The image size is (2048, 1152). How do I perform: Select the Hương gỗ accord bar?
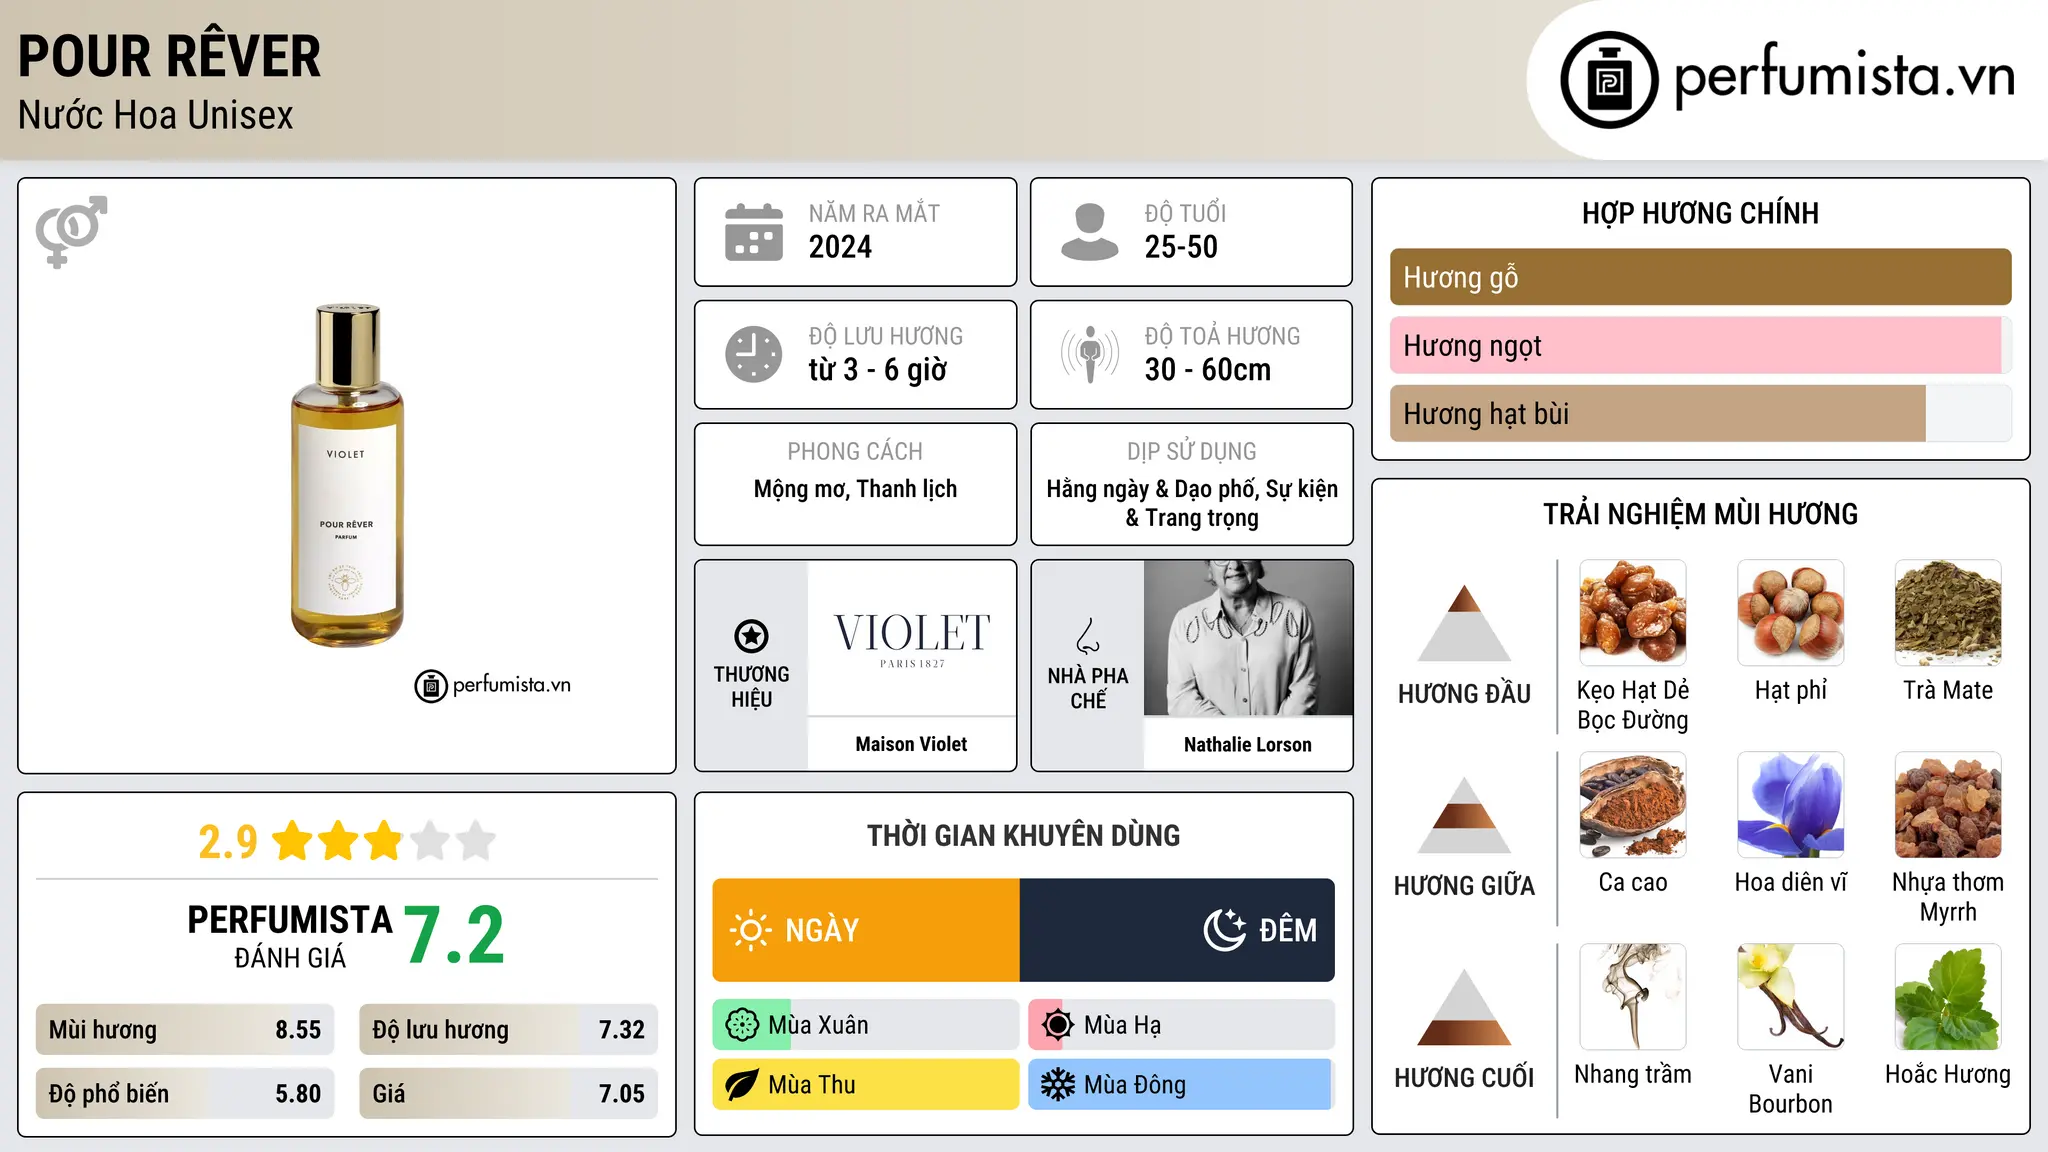pyautogui.click(x=1700, y=277)
